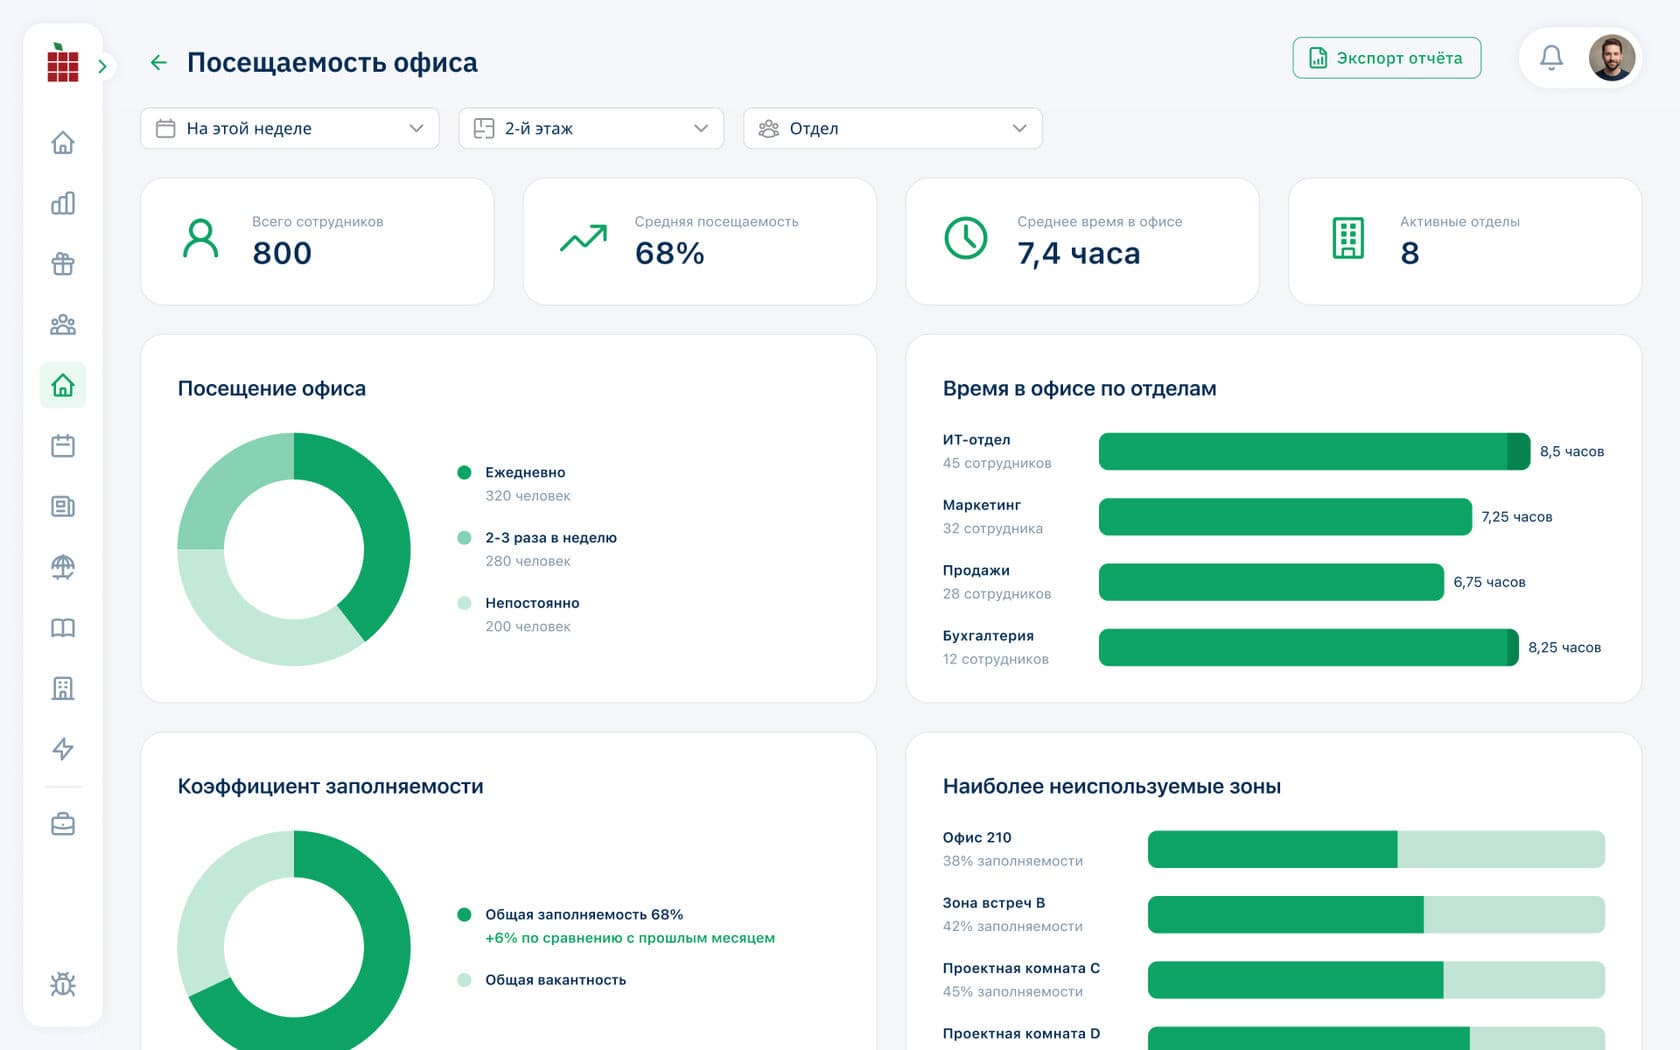1680x1050 pixels.
Task: Click the Непостоянно legend dot
Action: pyautogui.click(x=464, y=603)
